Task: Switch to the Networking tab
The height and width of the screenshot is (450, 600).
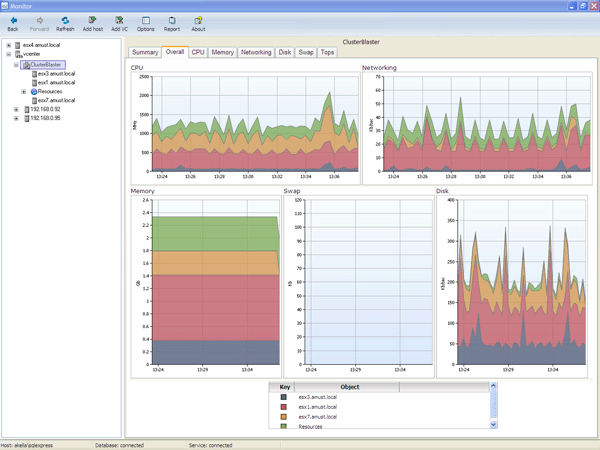Action: [x=256, y=52]
